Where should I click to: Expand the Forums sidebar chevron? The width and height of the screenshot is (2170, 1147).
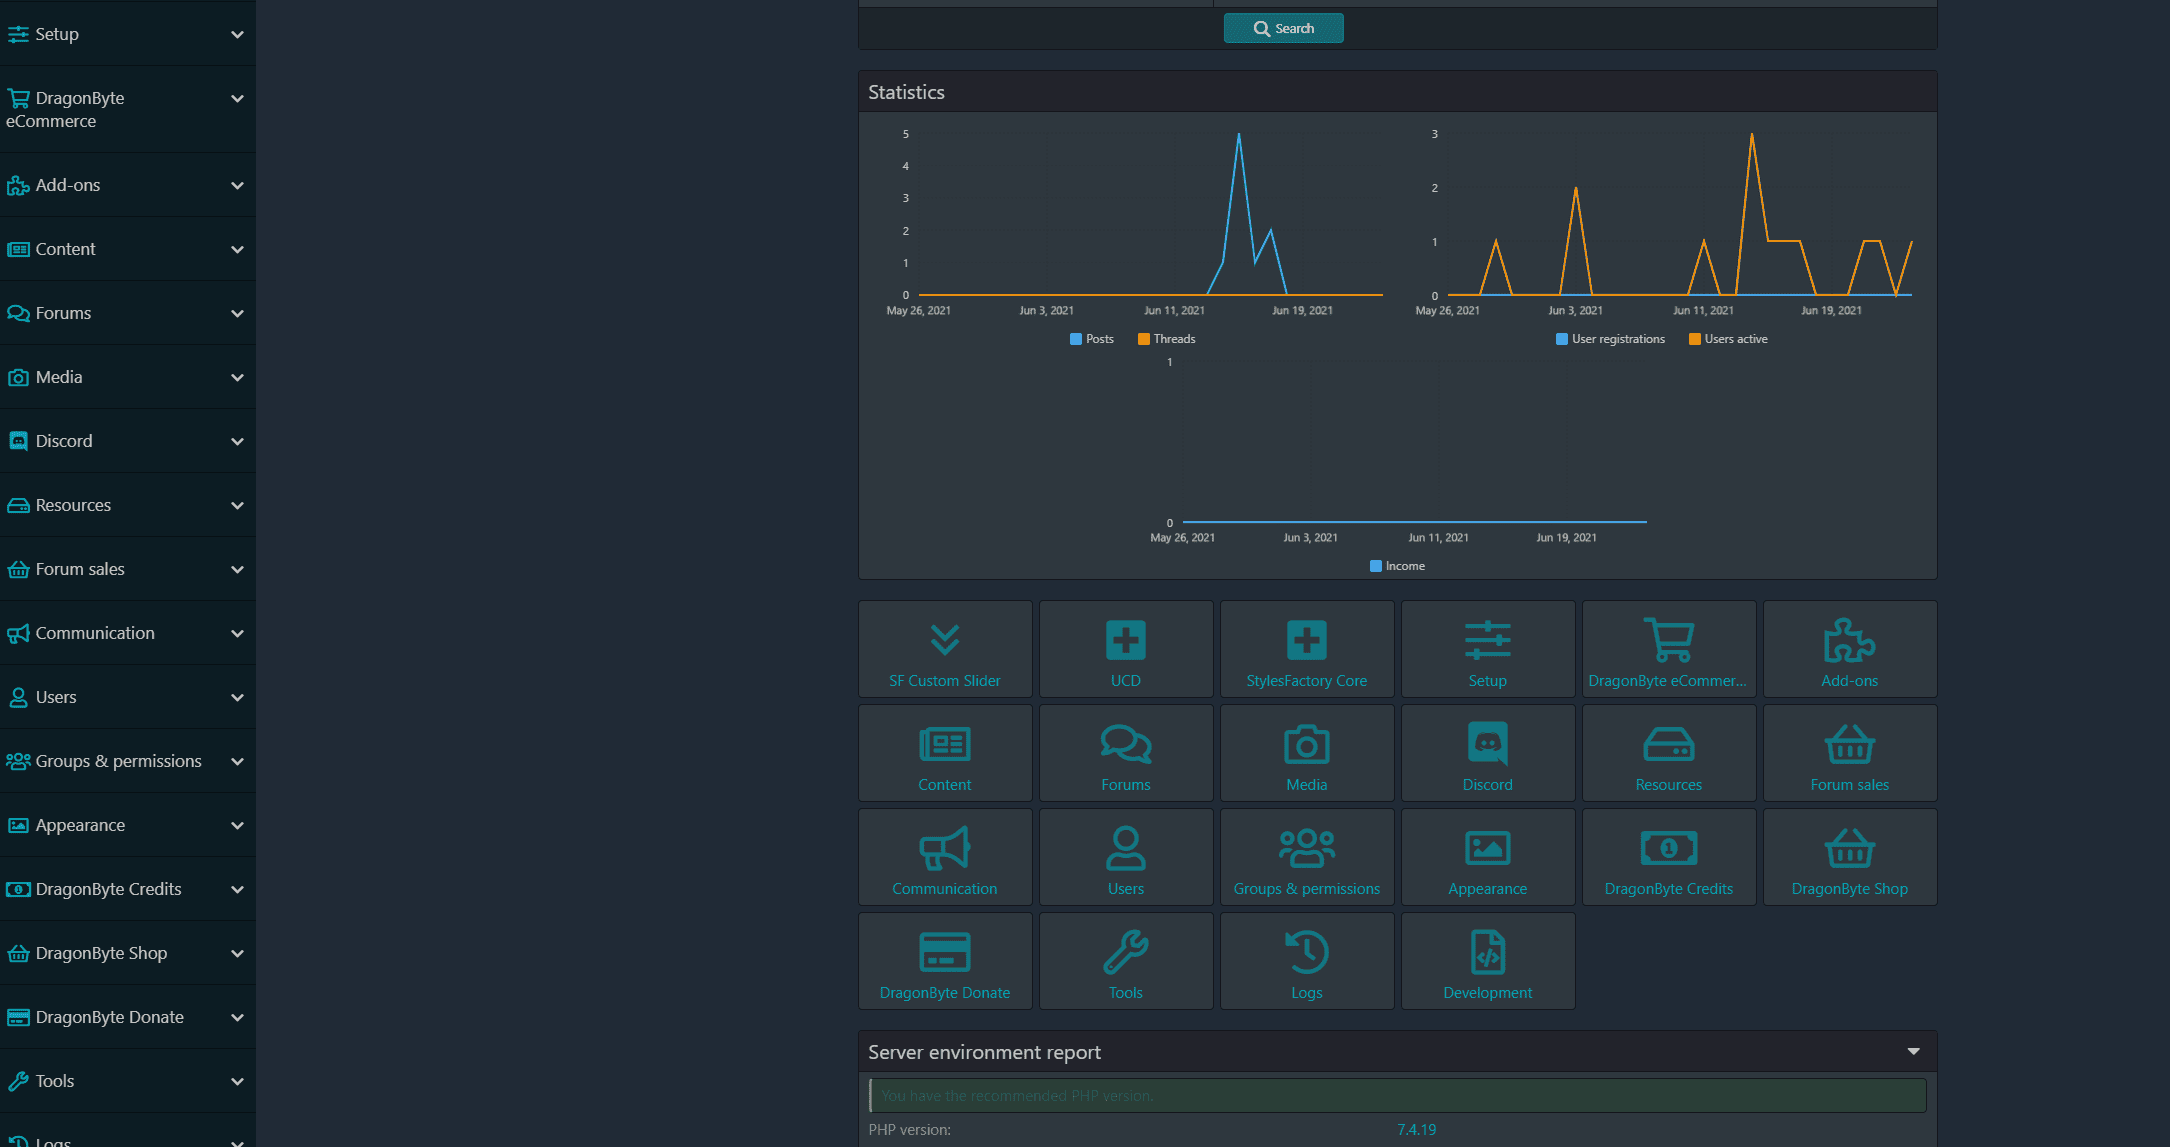[237, 313]
